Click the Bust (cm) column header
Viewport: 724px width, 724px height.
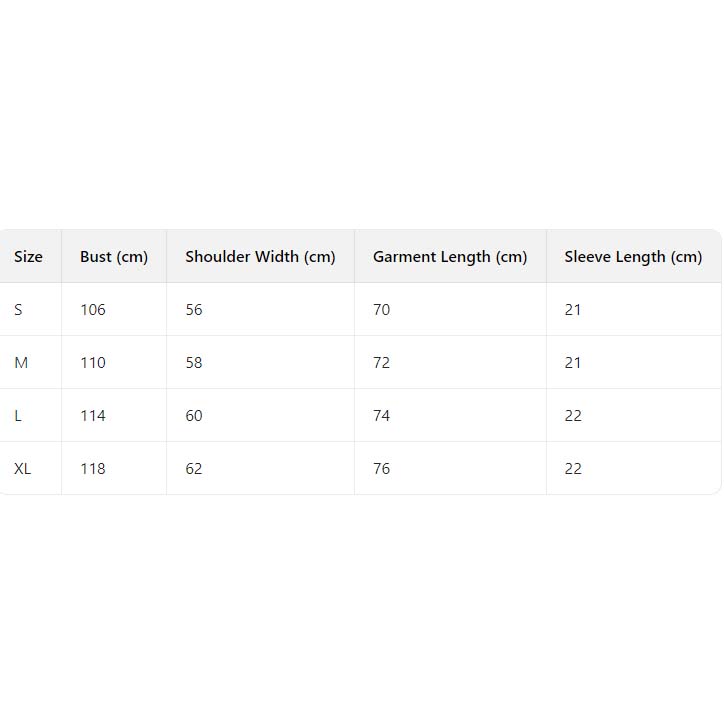coord(114,257)
